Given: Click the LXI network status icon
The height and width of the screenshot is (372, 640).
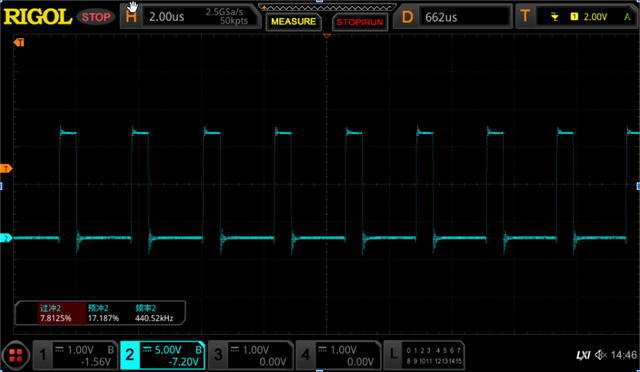Looking at the screenshot, I should pos(584,355).
